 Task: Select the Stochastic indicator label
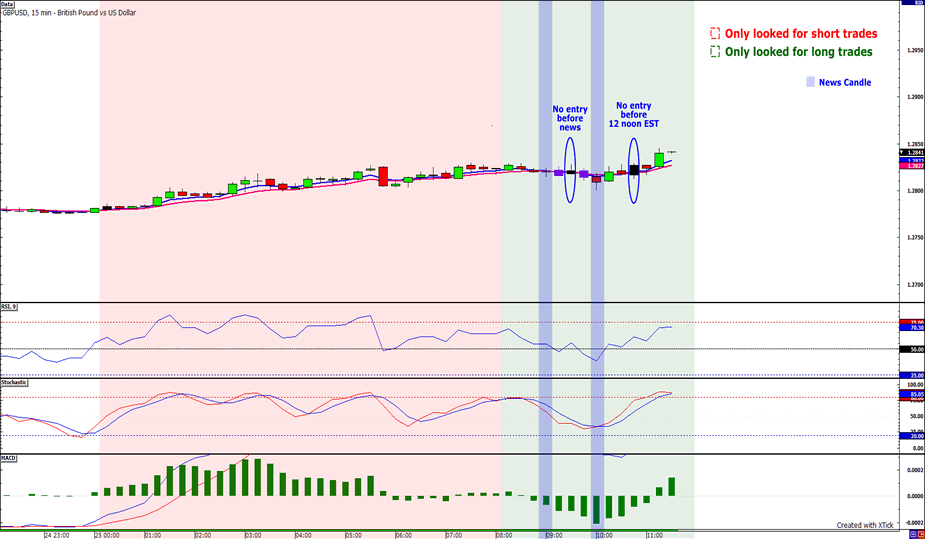[14, 382]
